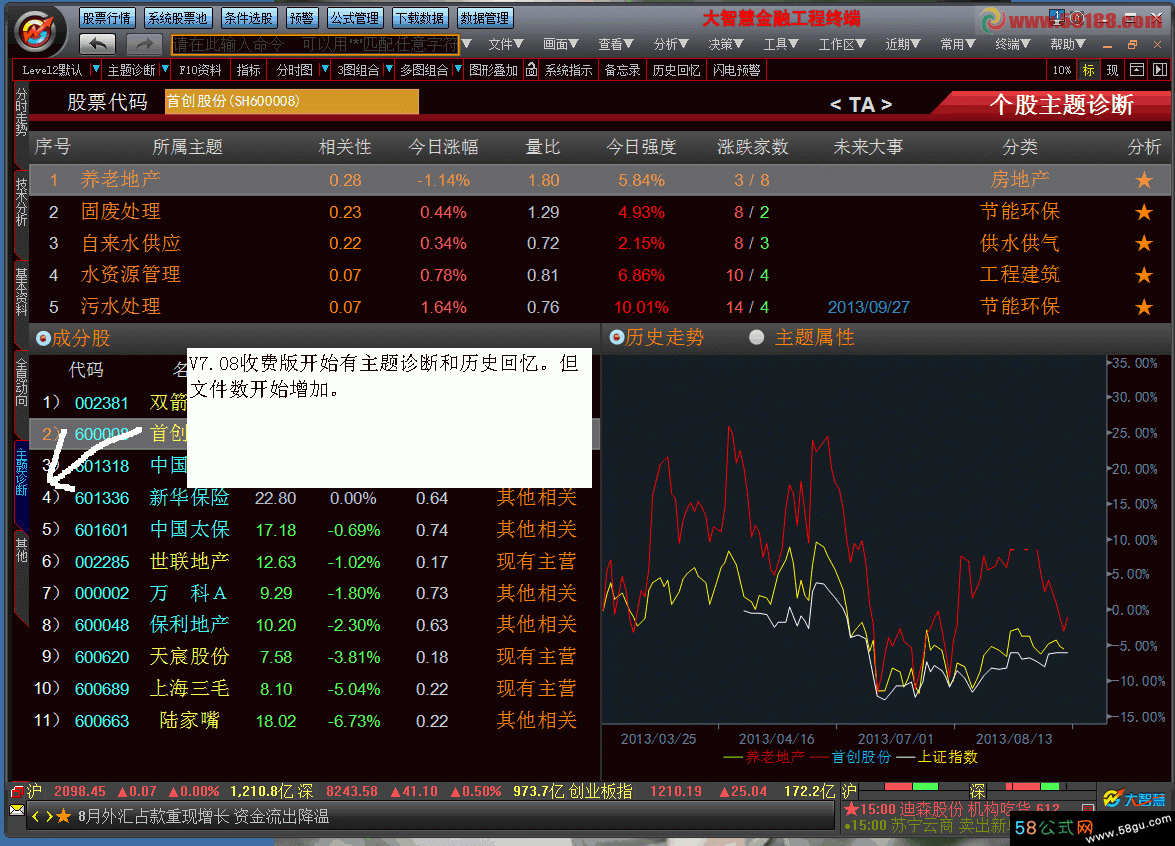Click the 10% zoom indicator in toolbar
This screenshot has height=846, width=1175.
coord(1061,70)
